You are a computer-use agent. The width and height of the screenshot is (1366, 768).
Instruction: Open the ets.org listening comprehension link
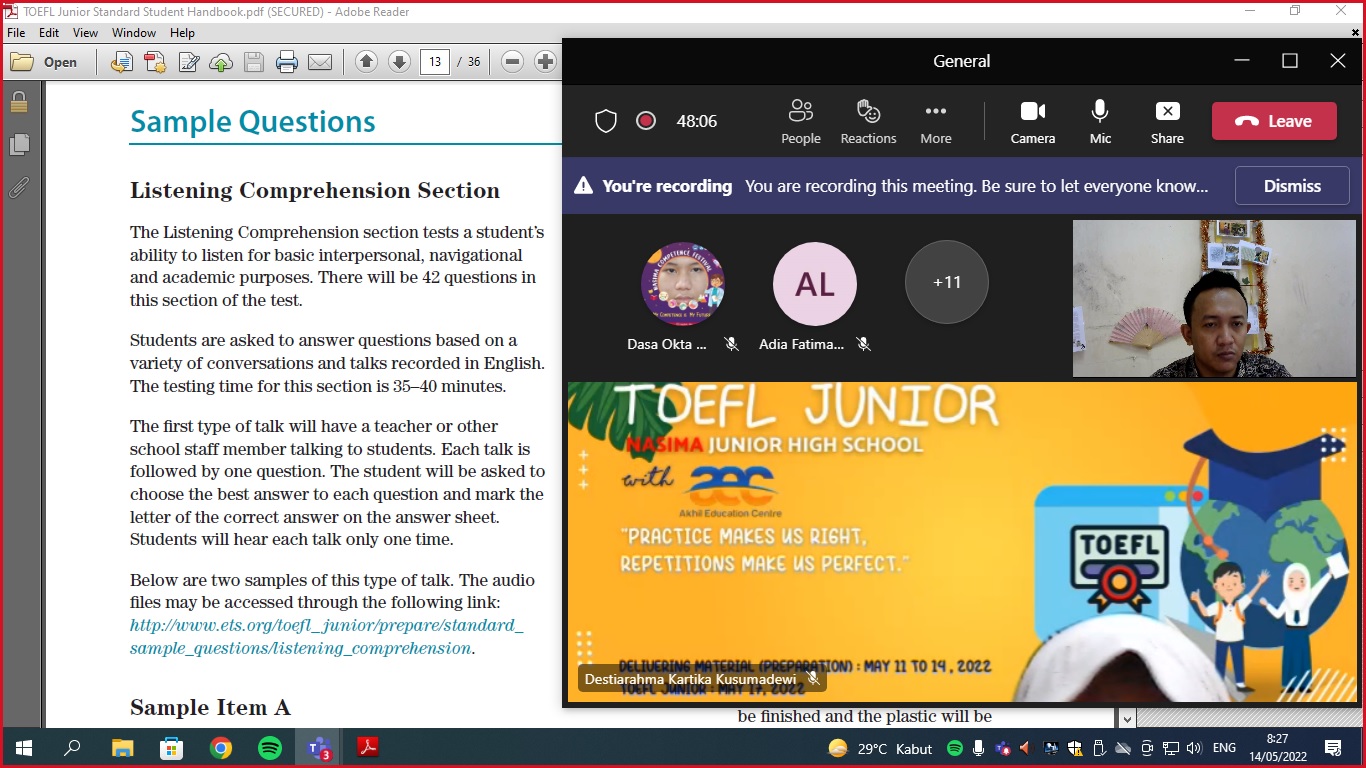point(326,626)
